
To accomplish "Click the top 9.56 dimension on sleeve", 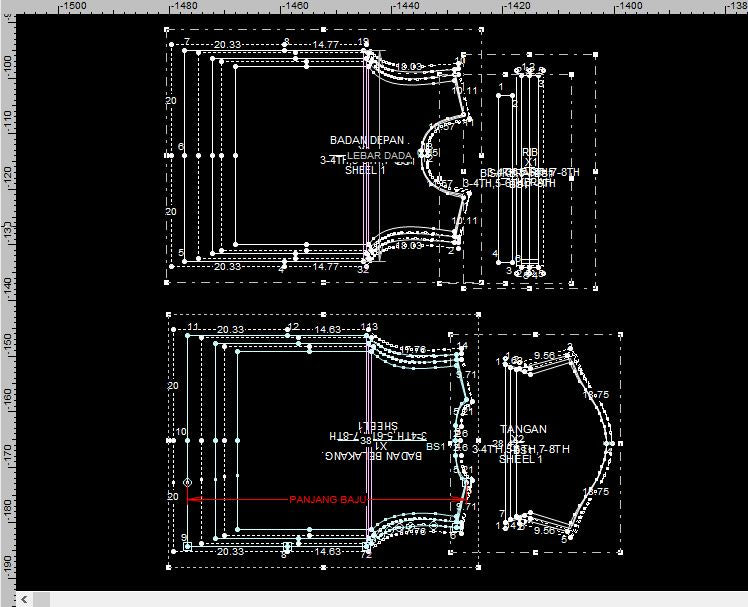I will 544,355.
